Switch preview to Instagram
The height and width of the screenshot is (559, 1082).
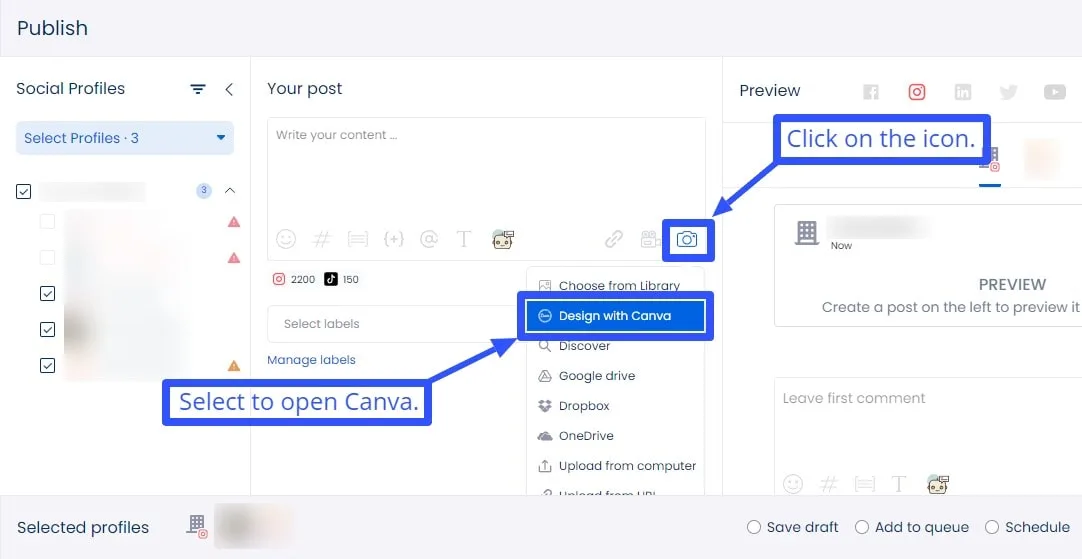(916, 92)
